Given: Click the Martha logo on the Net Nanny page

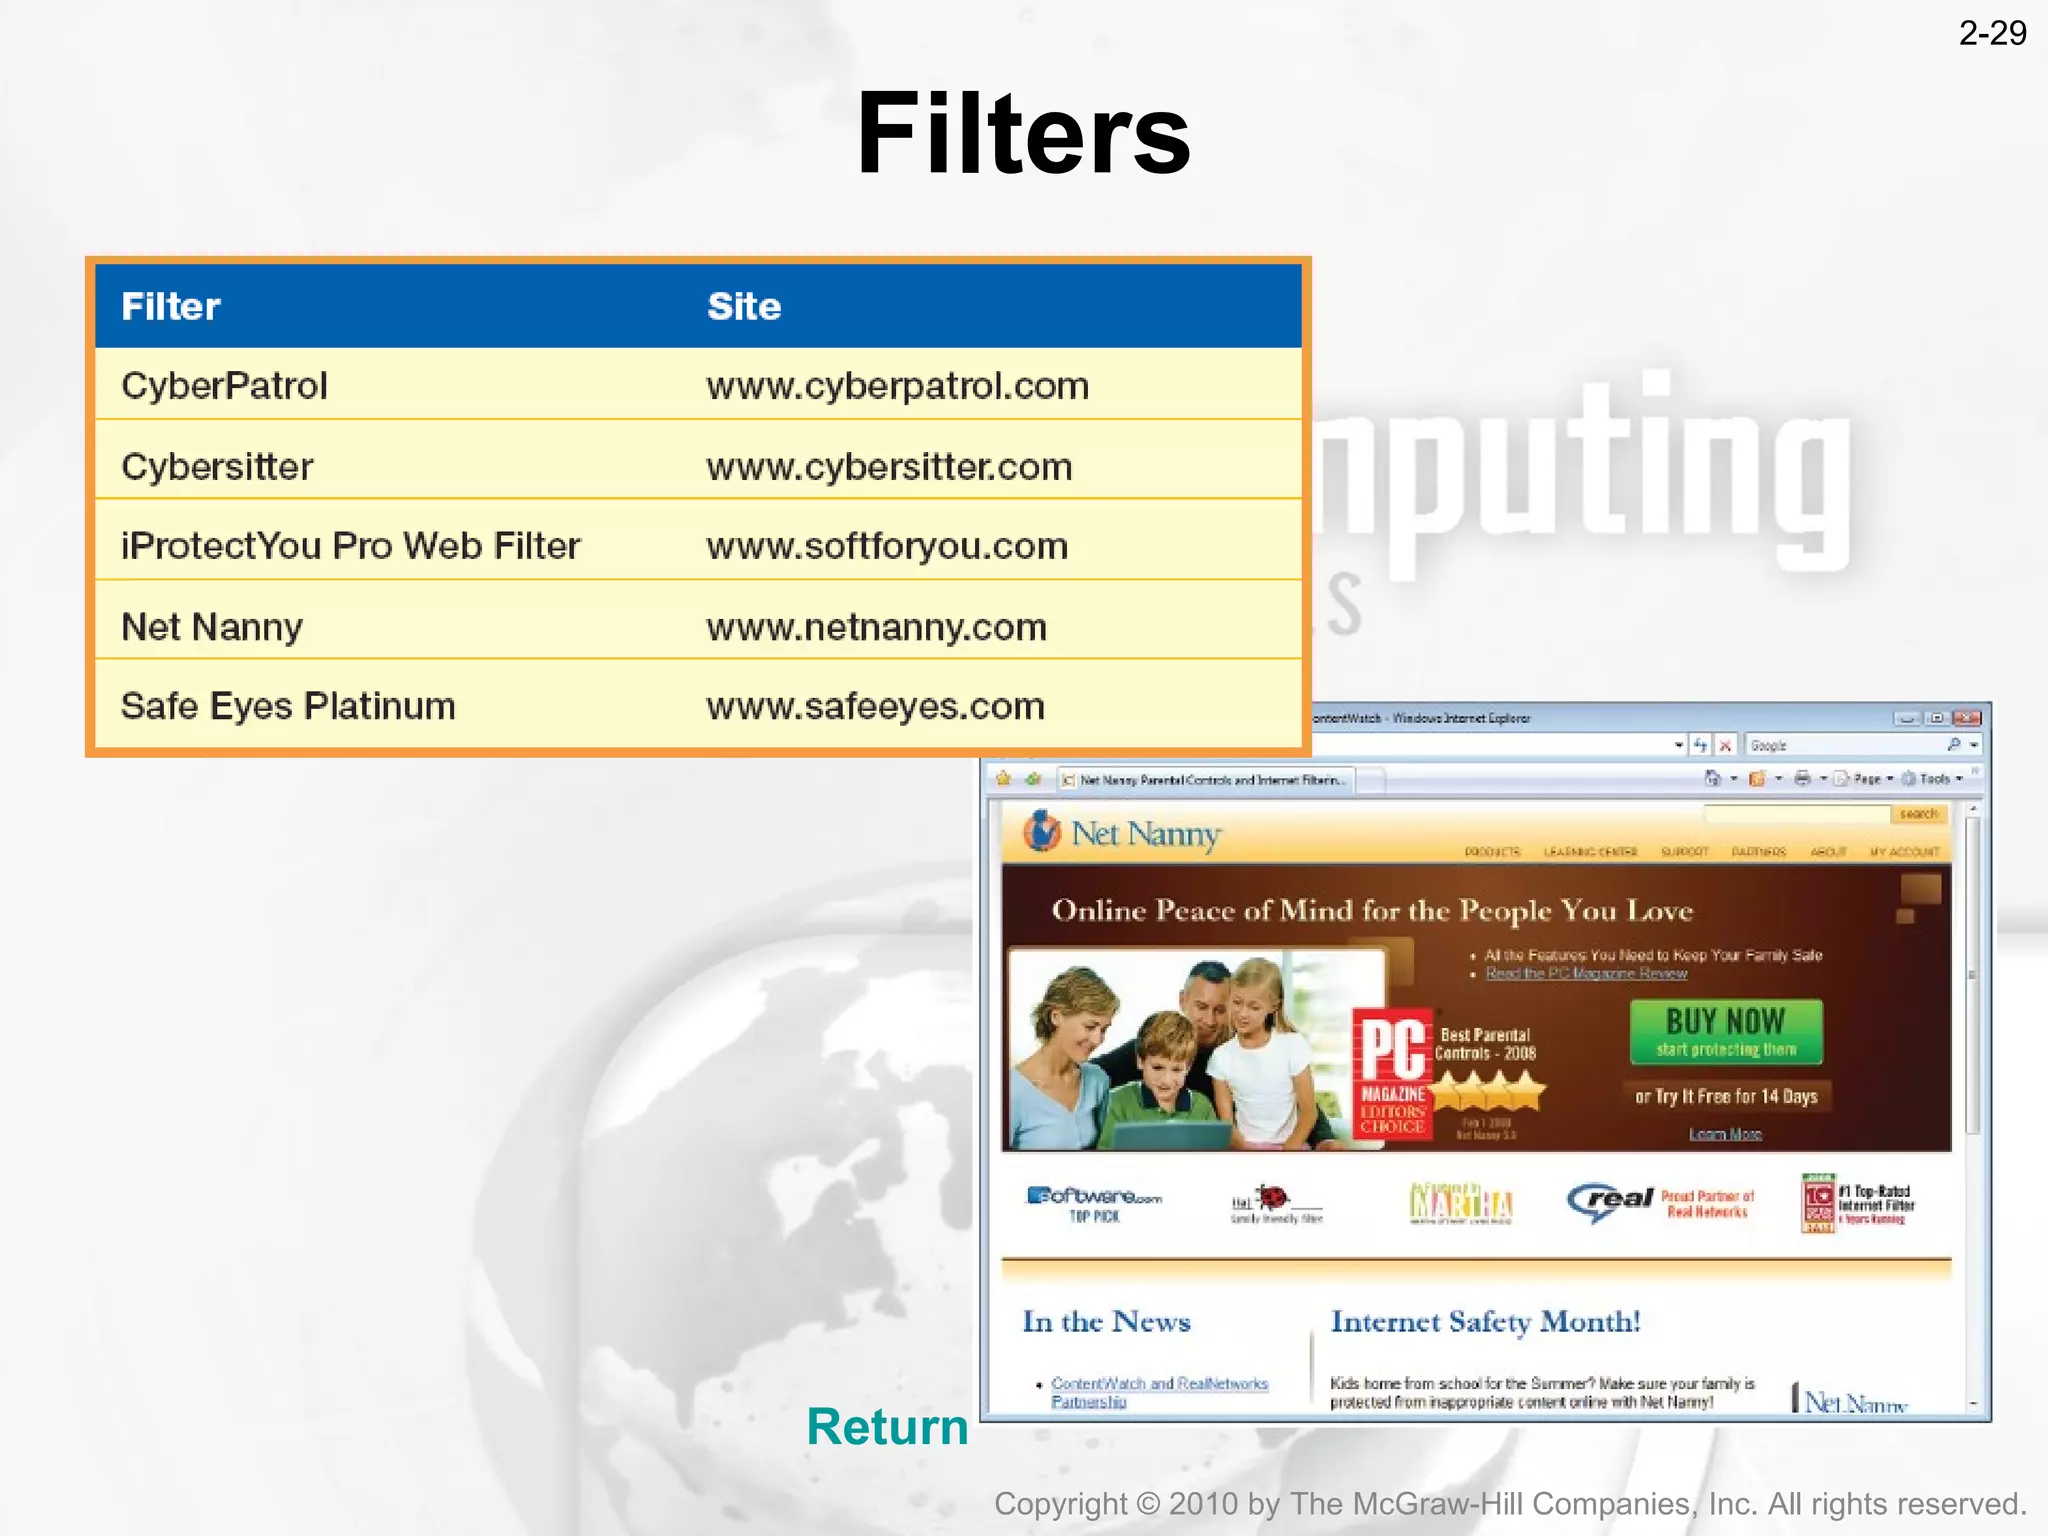Looking at the screenshot, I should click(1461, 1203).
